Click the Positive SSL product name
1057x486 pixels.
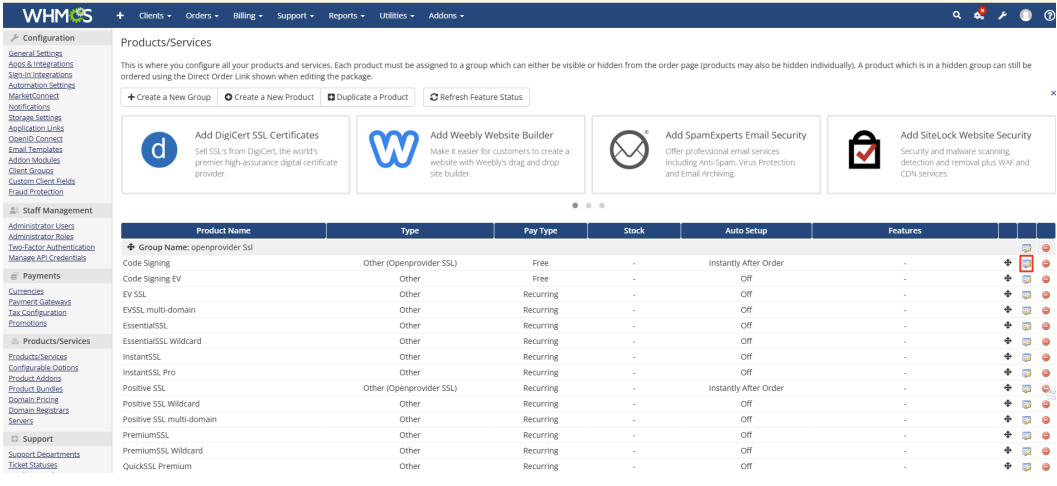[144, 388]
